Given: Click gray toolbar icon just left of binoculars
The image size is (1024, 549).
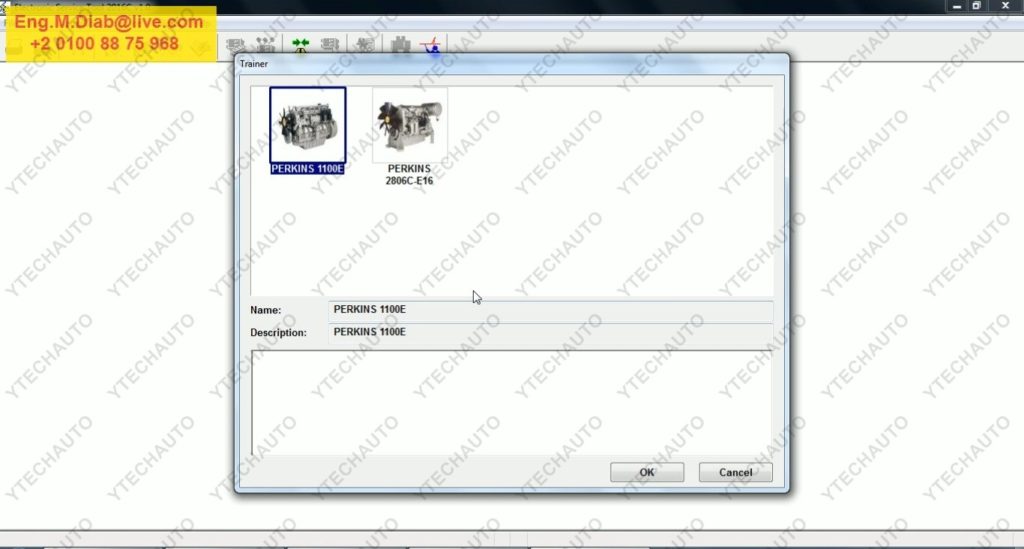Looking at the screenshot, I should click(366, 46).
